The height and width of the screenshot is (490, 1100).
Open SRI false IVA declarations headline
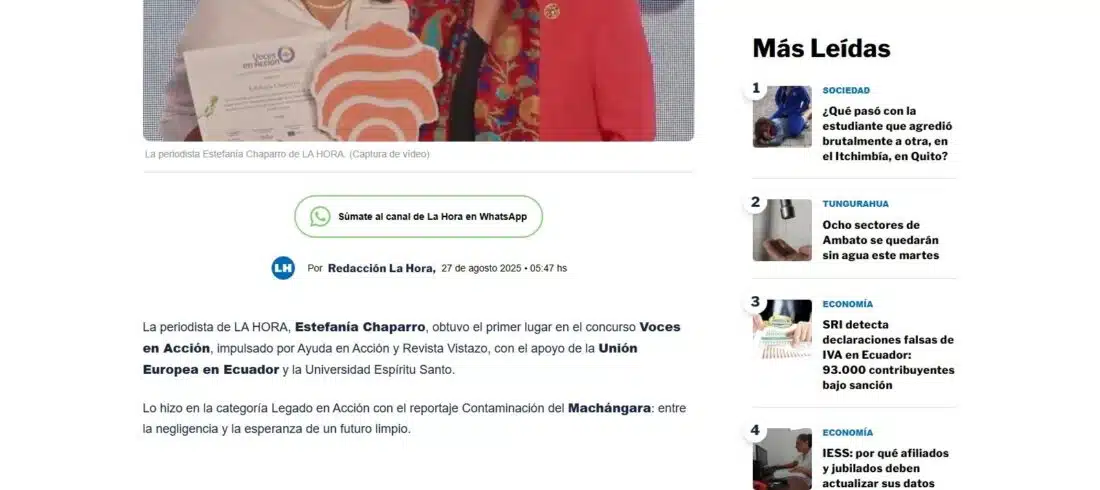click(888, 355)
